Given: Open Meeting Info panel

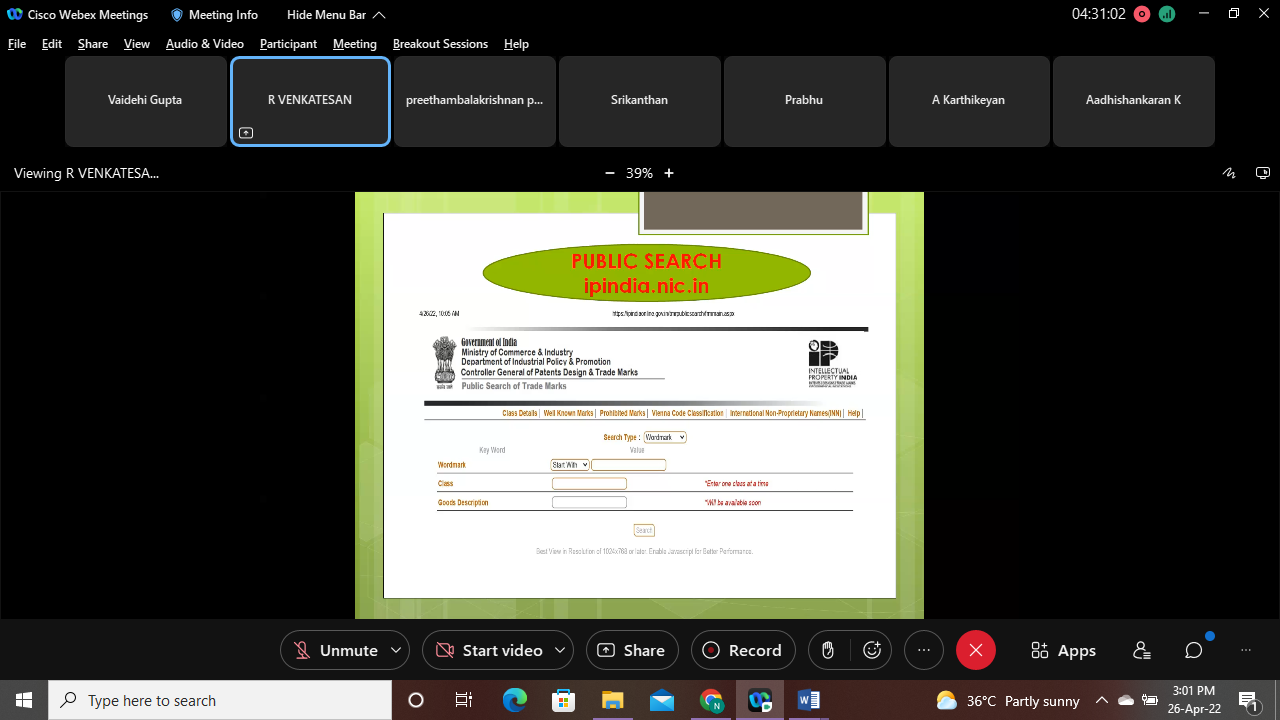Looking at the screenshot, I should pyautogui.click(x=214, y=14).
